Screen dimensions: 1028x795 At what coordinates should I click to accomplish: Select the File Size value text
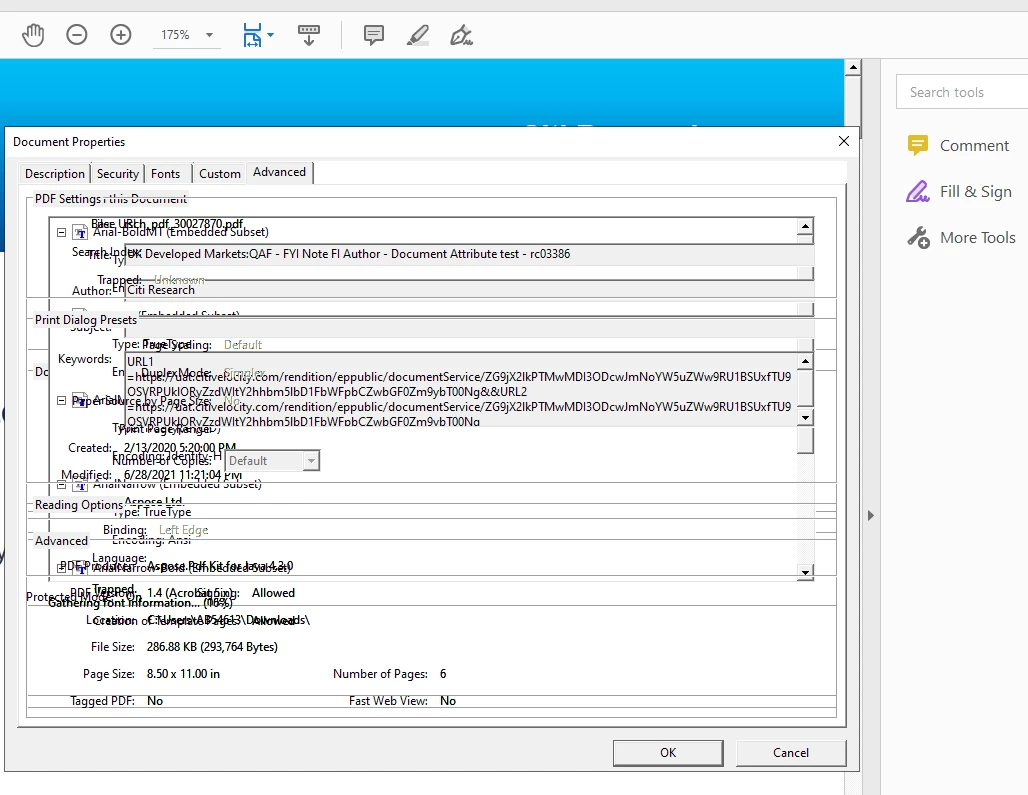(212, 647)
